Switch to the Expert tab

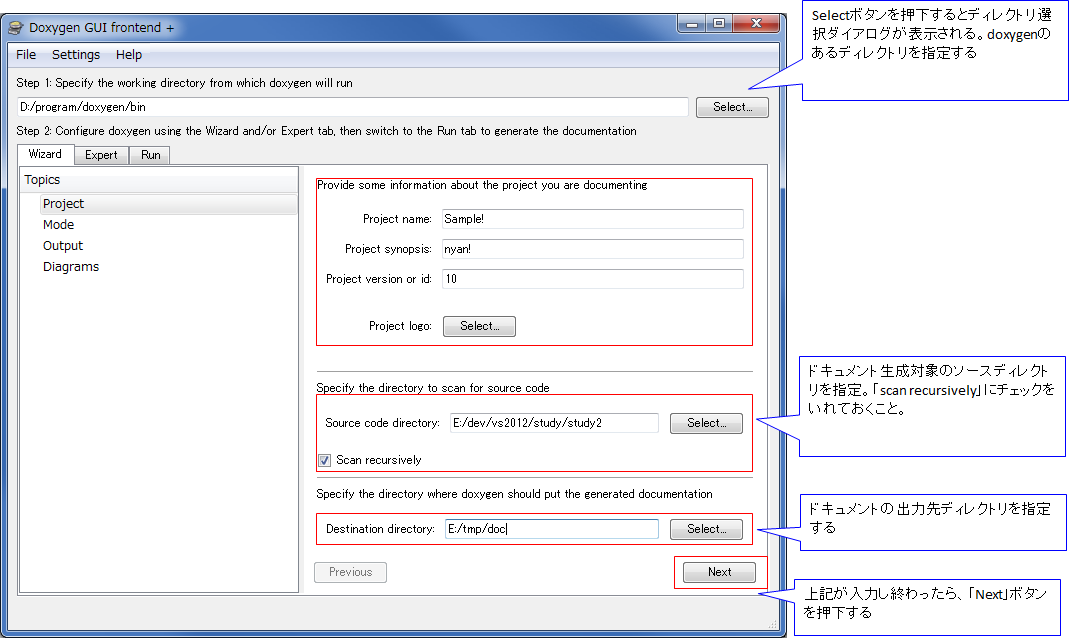101,155
